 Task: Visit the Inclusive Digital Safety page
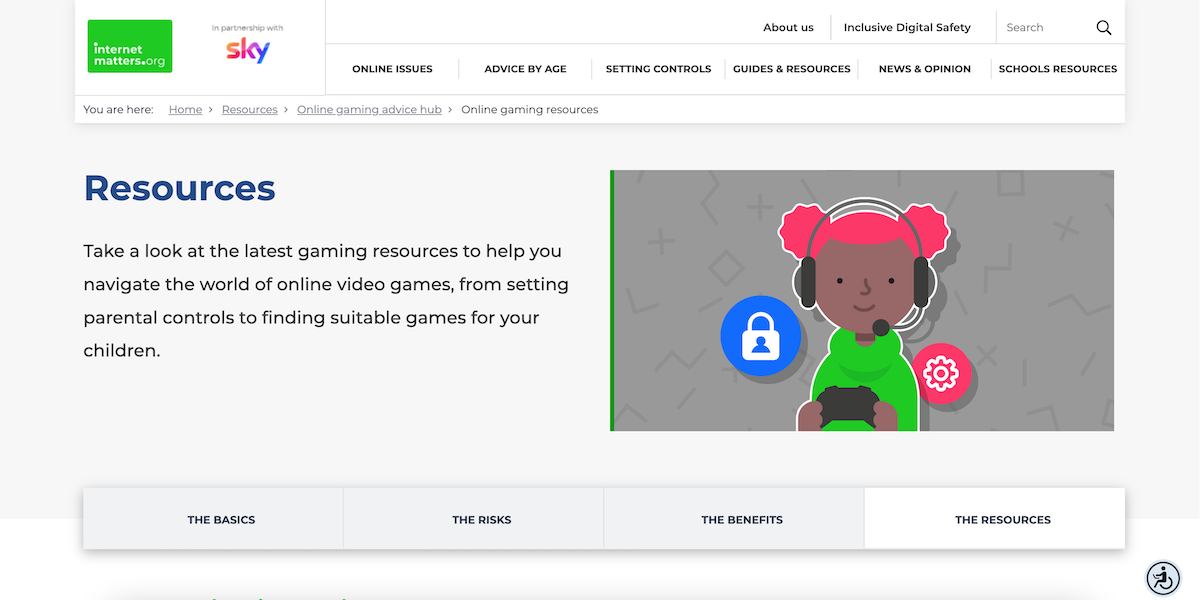click(906, 27)
